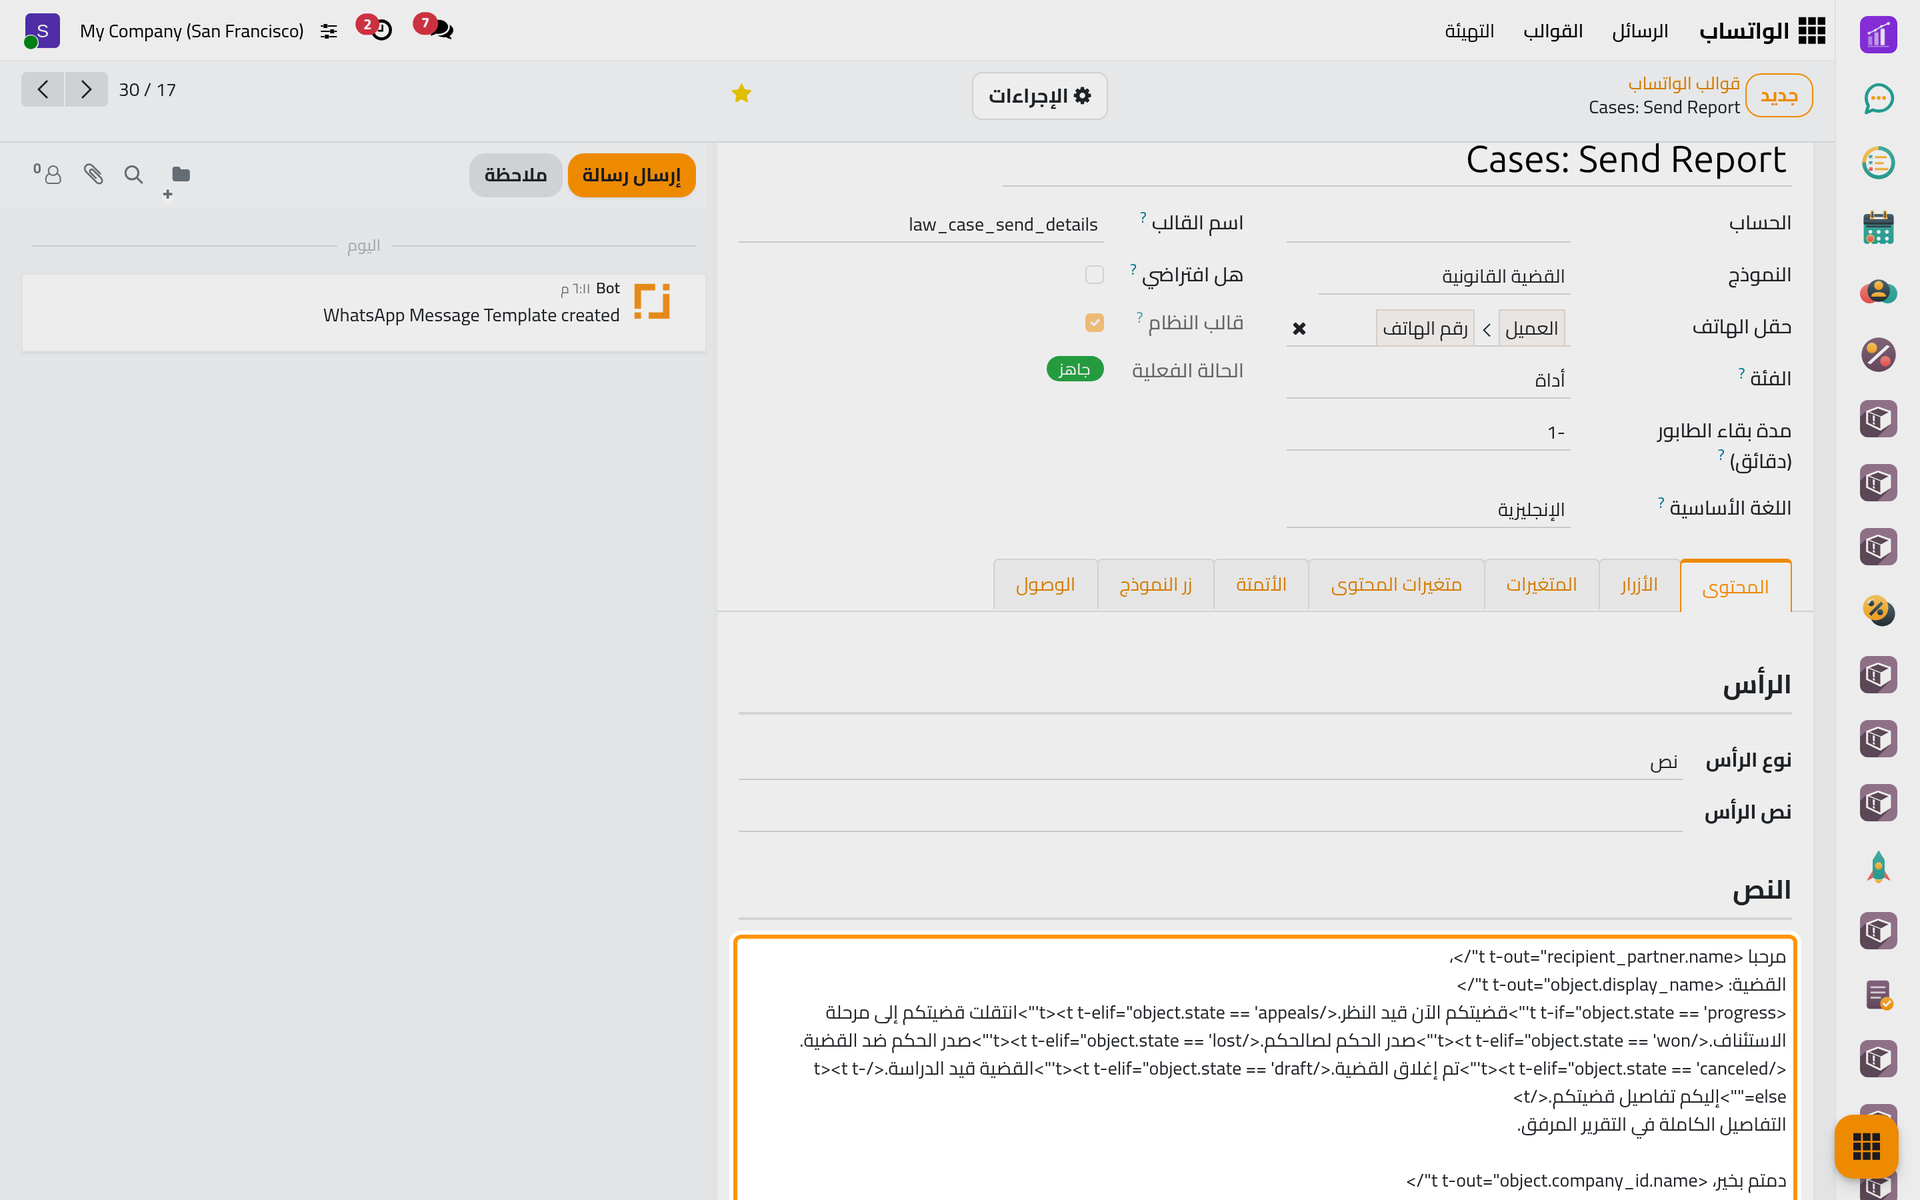This screenshot has width=1920, height=1200.
Task: Click the قوالب الواتساب breadcrumb link
Action: (x=1684, y=83)
